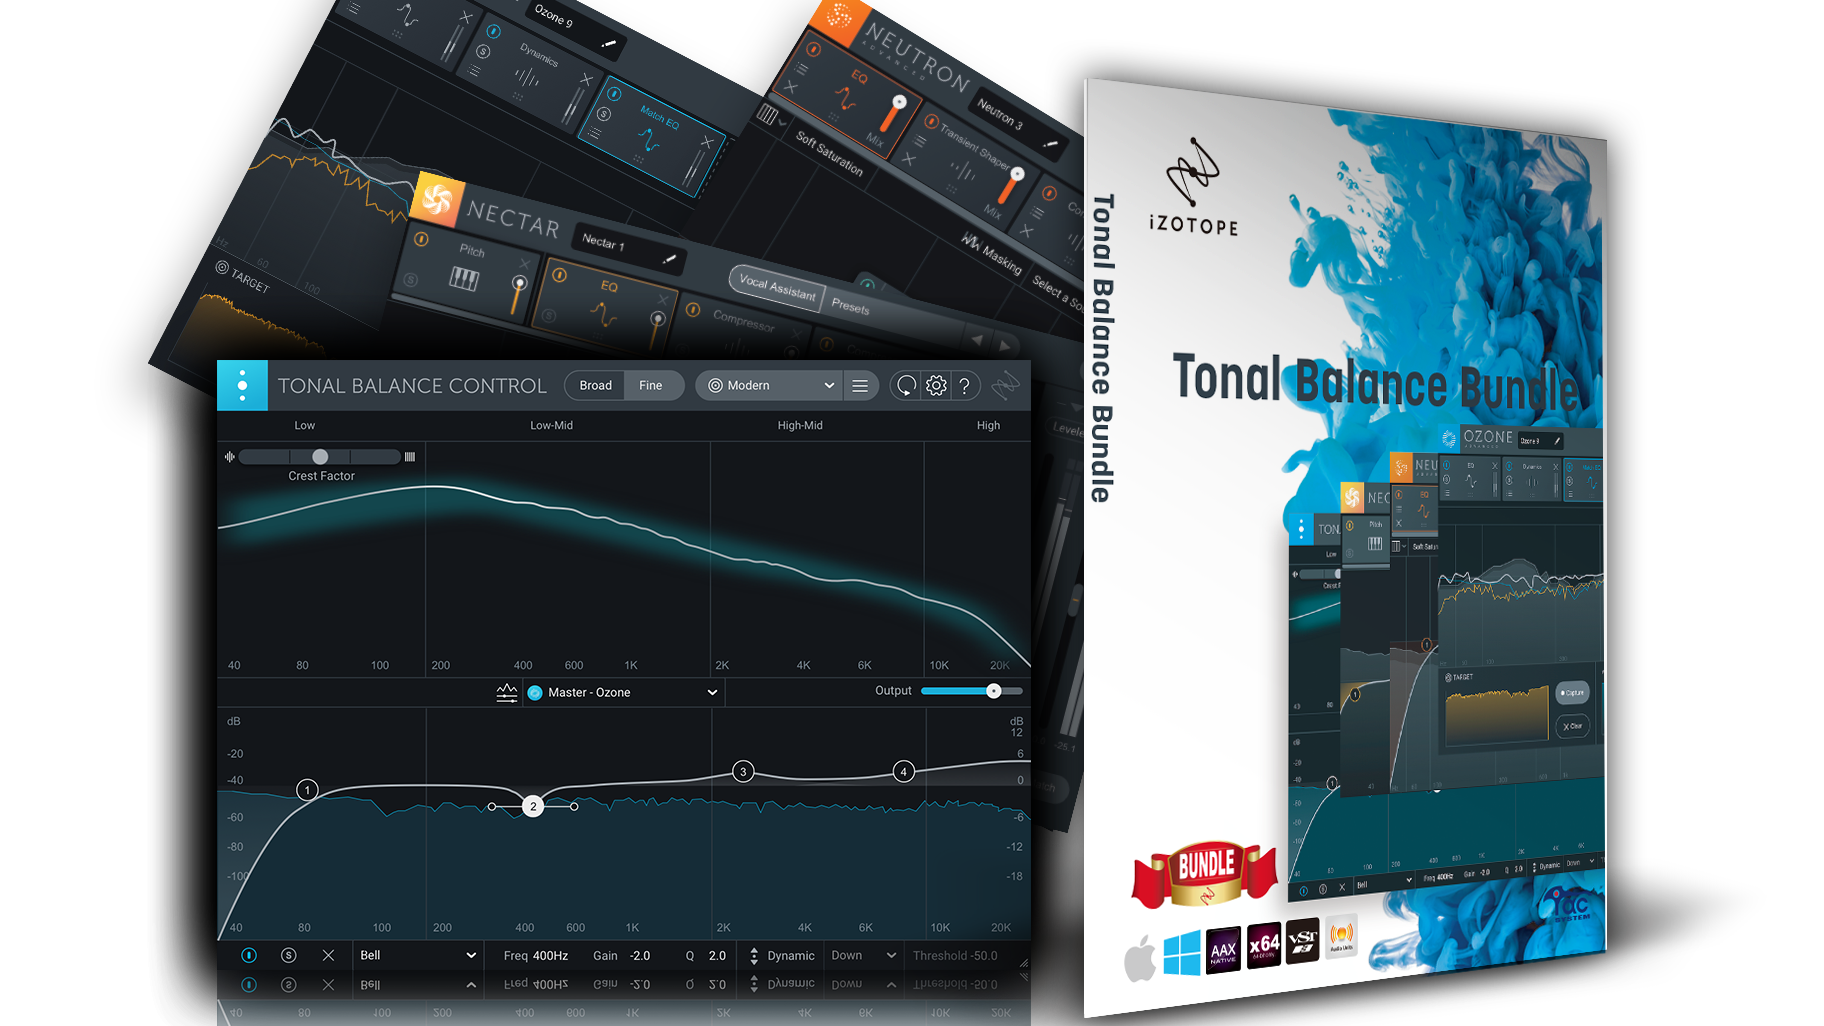The image size is (1824, 1026).
Task: Open the Tonal Balance Control three-dot menu
Action: point(242,385)
